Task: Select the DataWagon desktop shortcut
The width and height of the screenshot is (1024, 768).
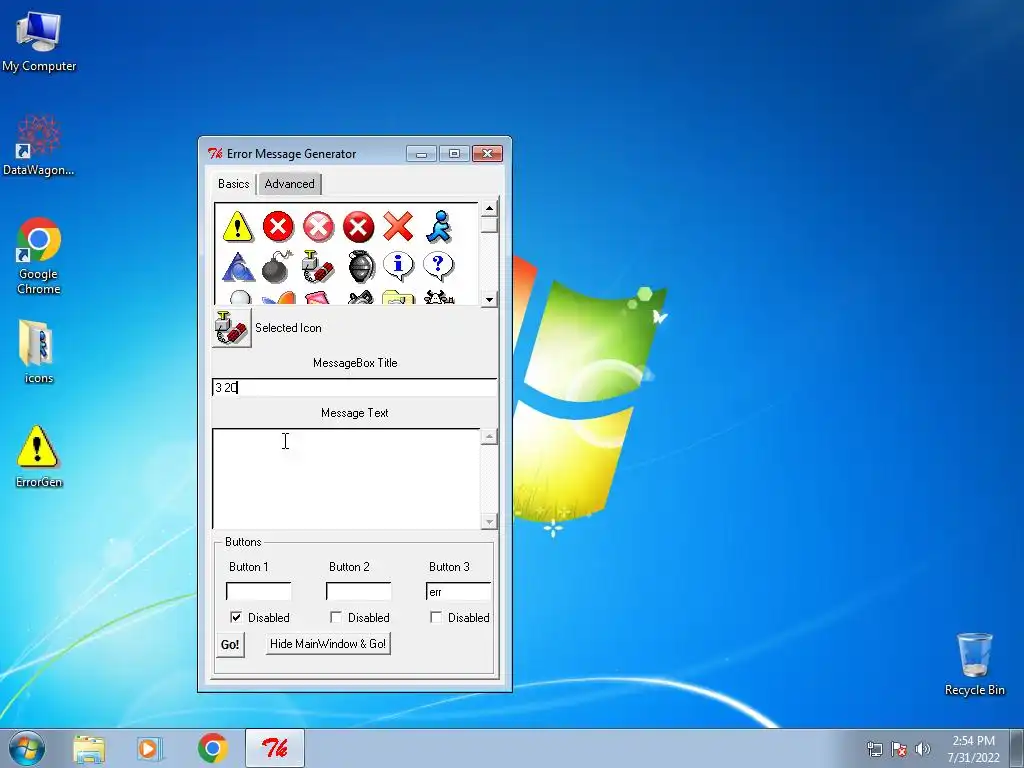Action: (x=39, y=145)
